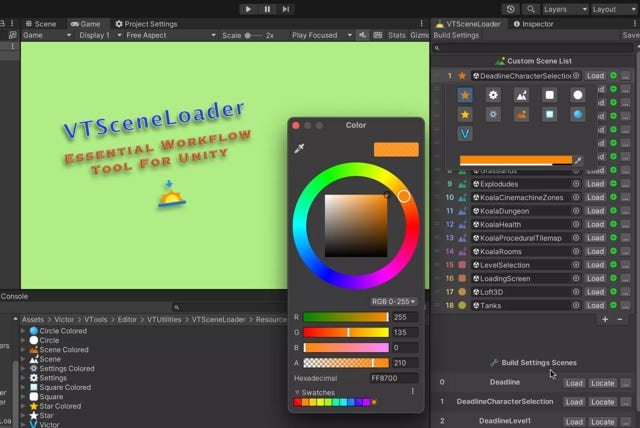
Task: Open the RGB 0-255 mode dropdown
Action: pos(393,302)
